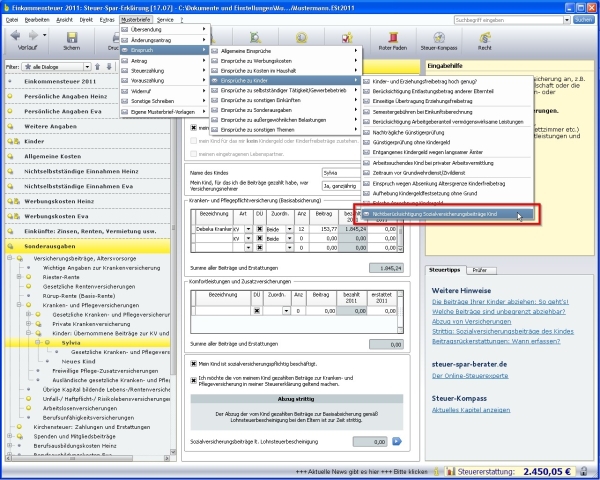Click the Name des Kindes field
The image size is (600, 480).
[x=341, y=173]
